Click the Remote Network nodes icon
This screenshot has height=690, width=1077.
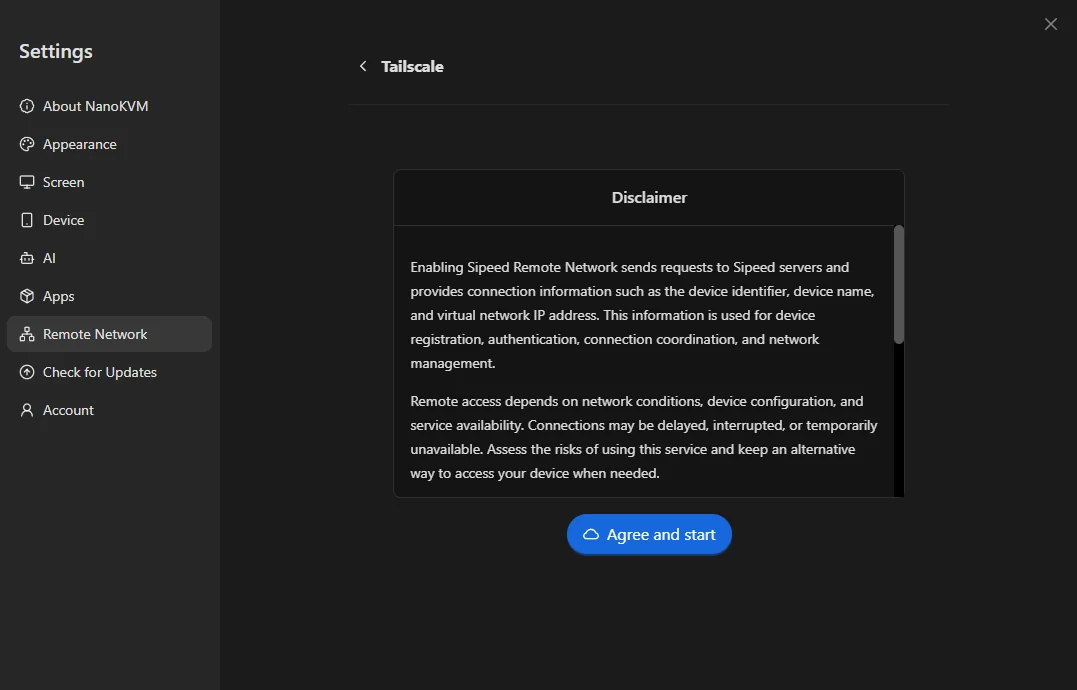pos(27,334)
